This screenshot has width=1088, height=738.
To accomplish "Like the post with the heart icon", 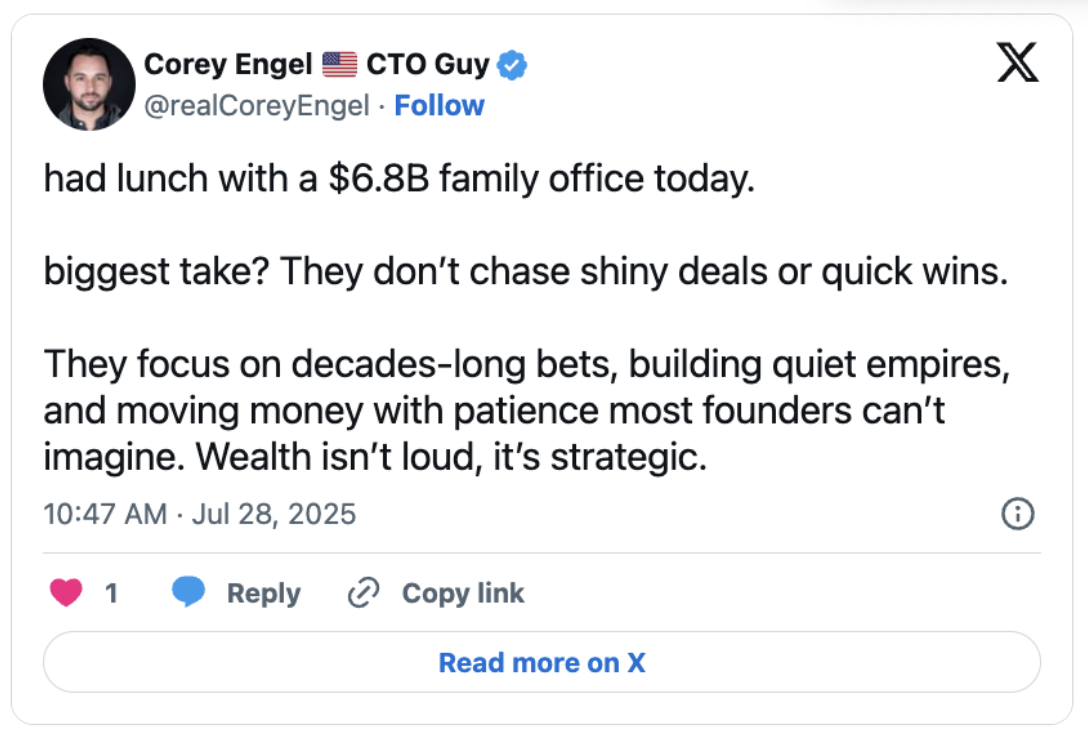I will pos(66,593).
